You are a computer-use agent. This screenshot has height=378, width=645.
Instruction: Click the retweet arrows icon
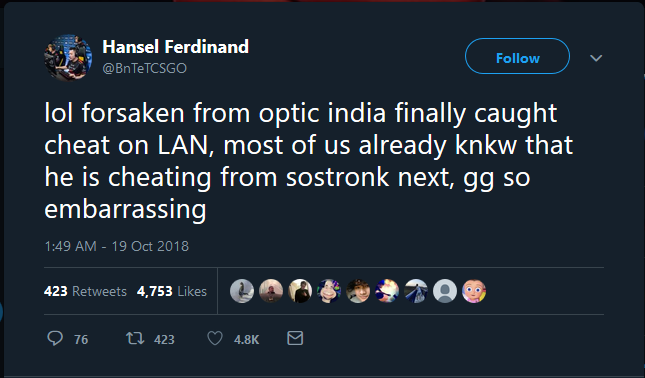(x=135, y=339)
